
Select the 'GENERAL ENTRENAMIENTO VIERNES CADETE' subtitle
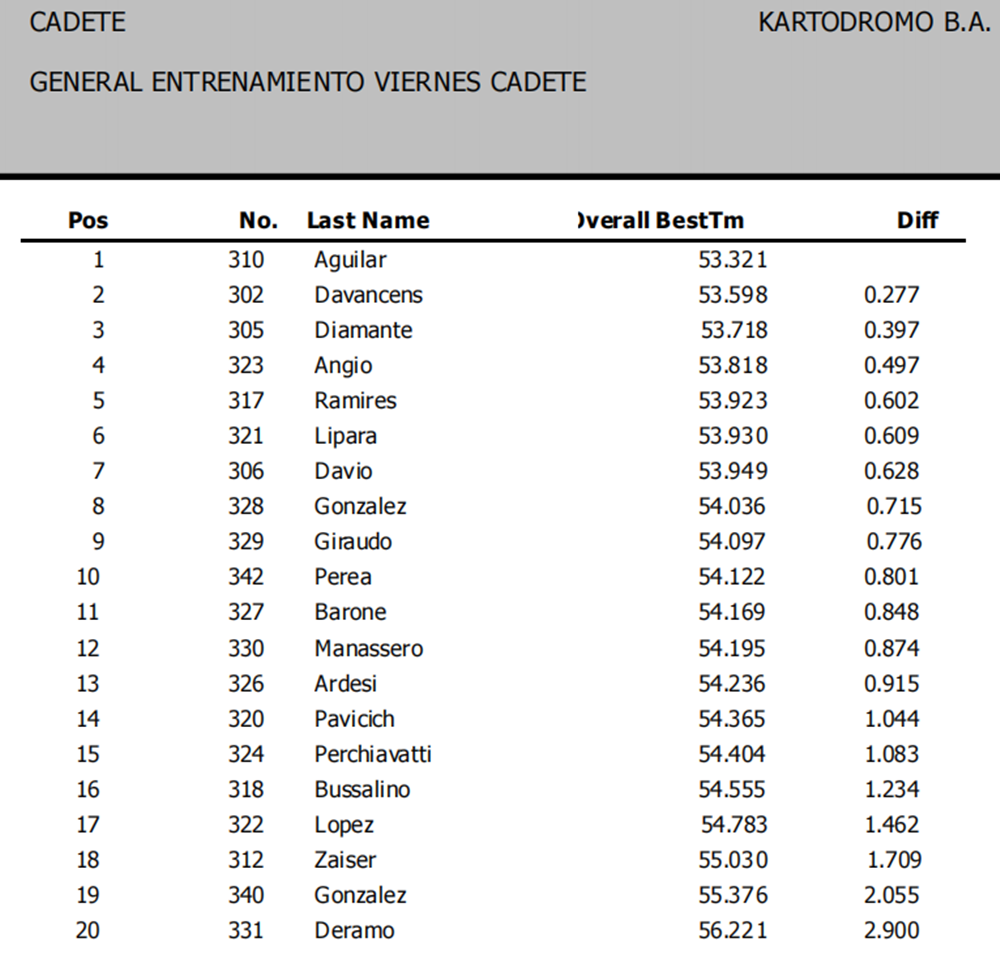point(308,82)
